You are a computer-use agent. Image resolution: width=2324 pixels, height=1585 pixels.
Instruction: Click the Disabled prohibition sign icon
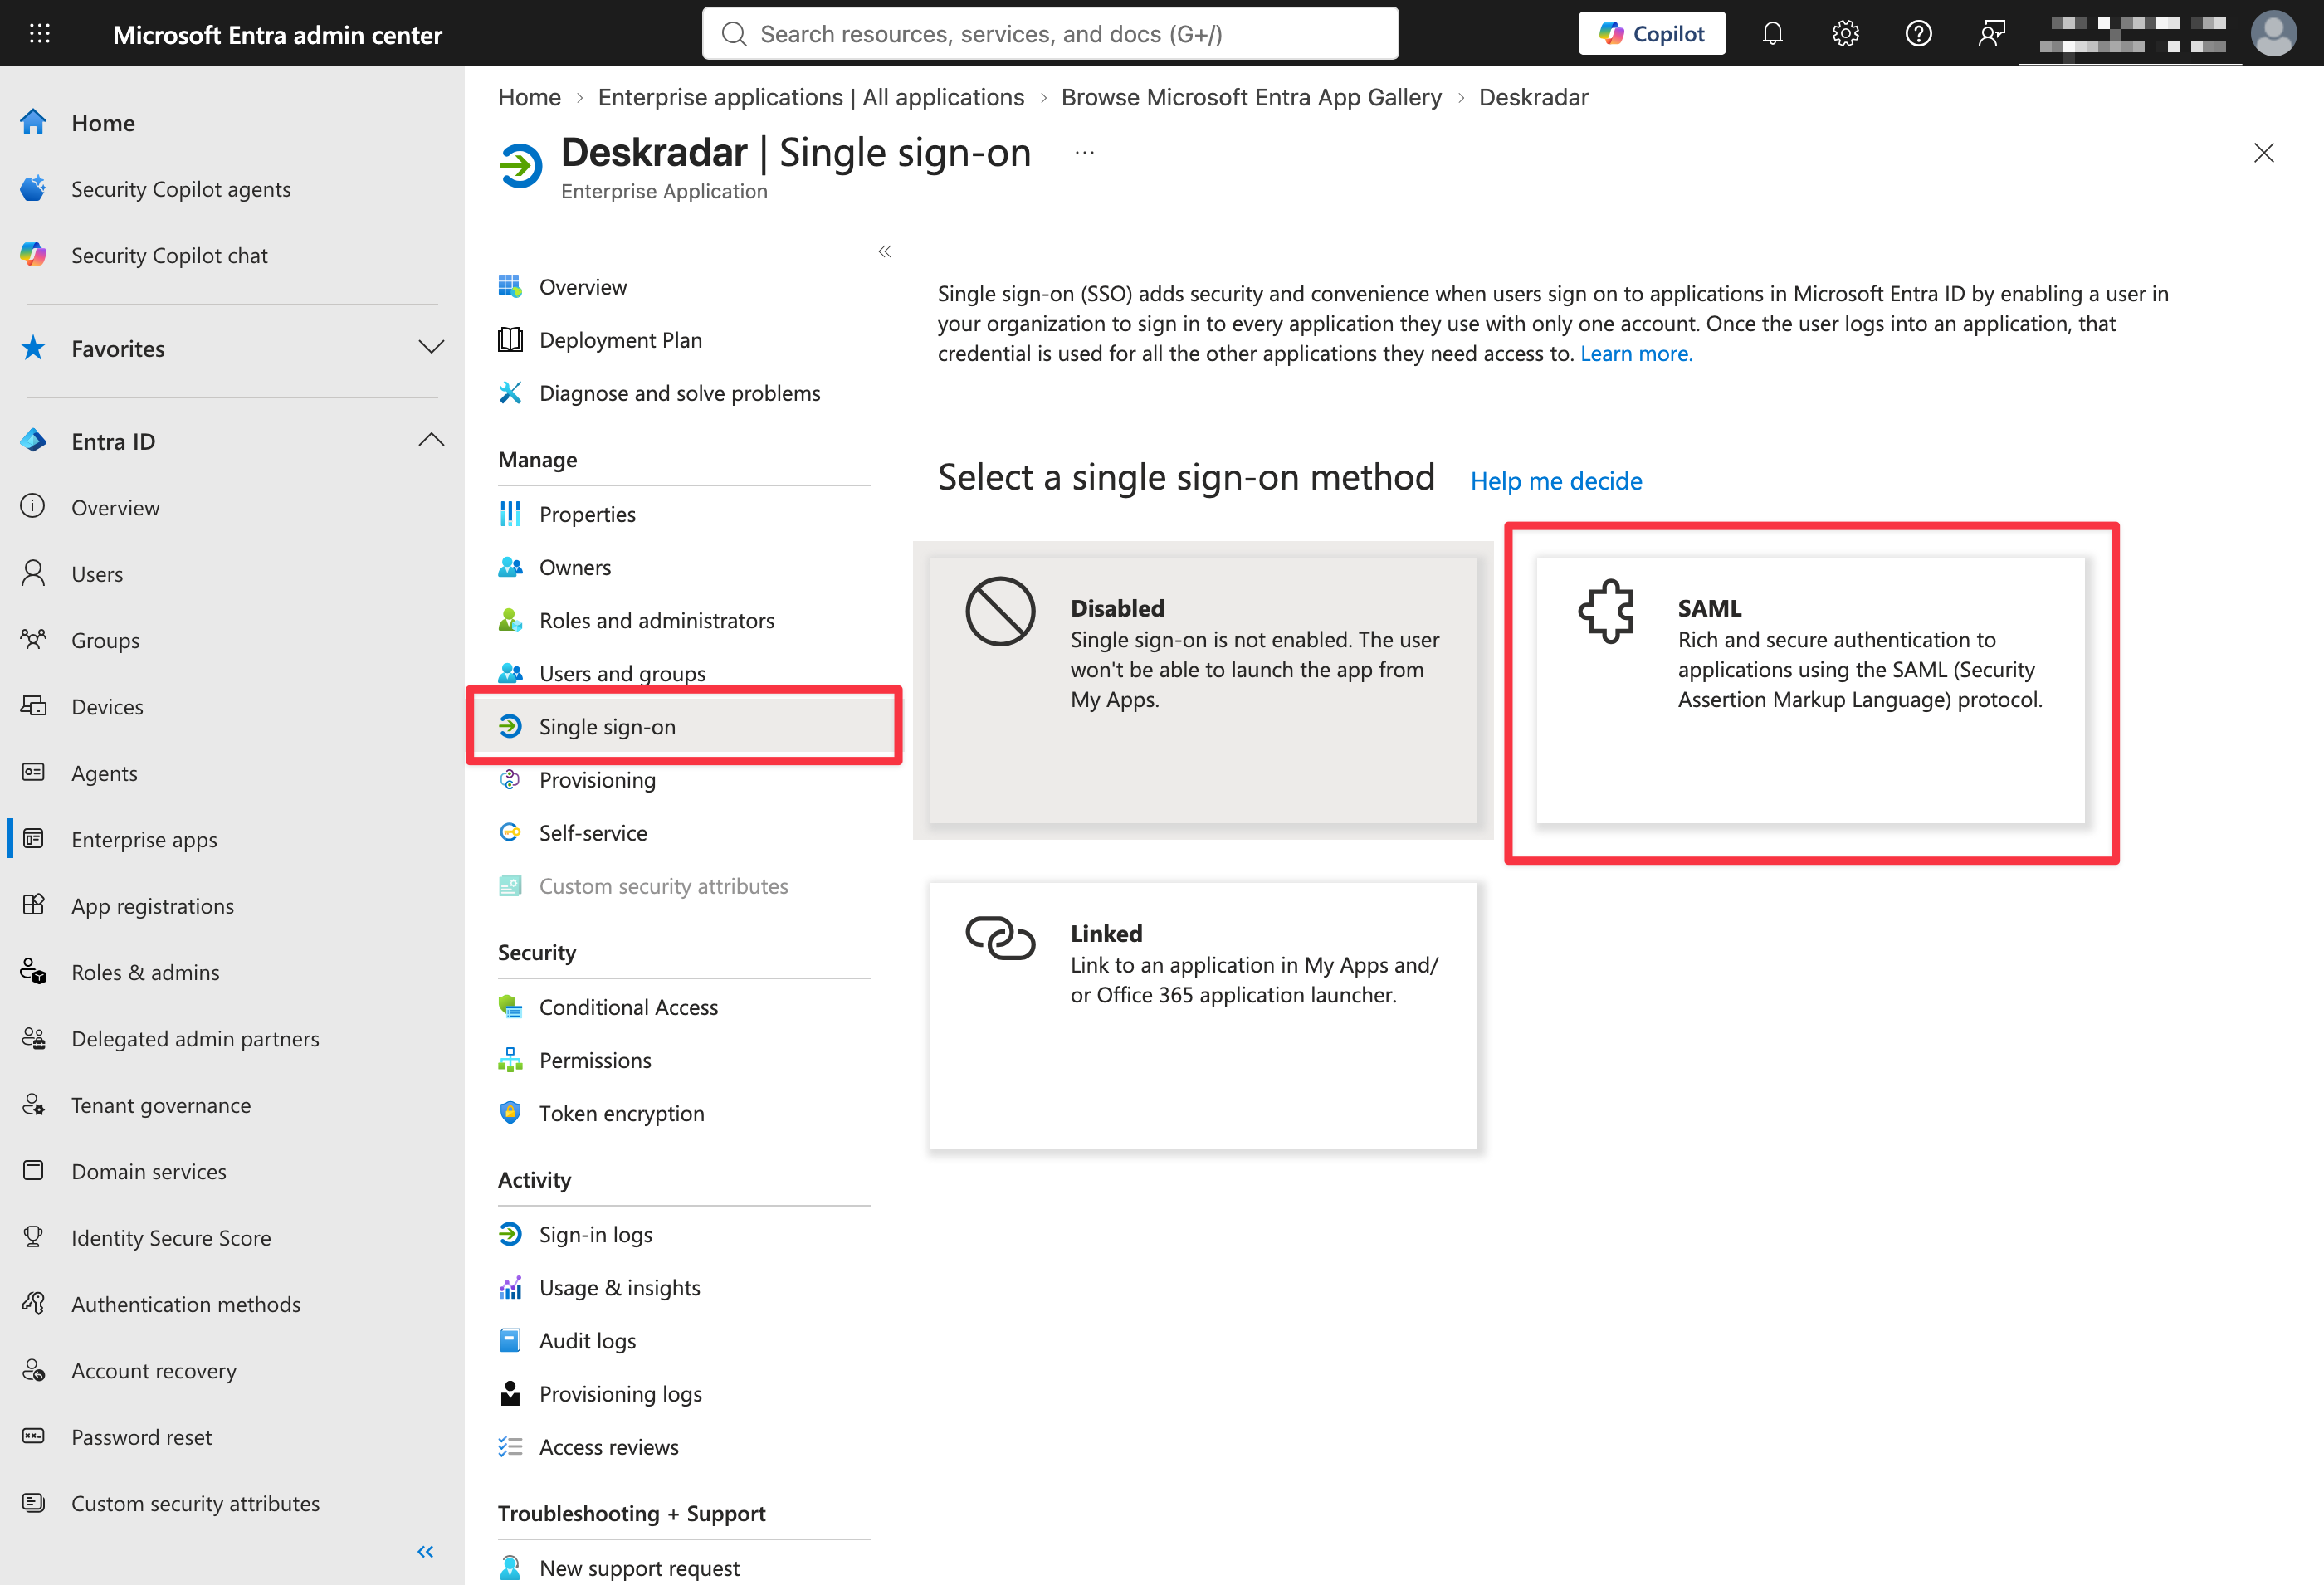pos(1000,611)
